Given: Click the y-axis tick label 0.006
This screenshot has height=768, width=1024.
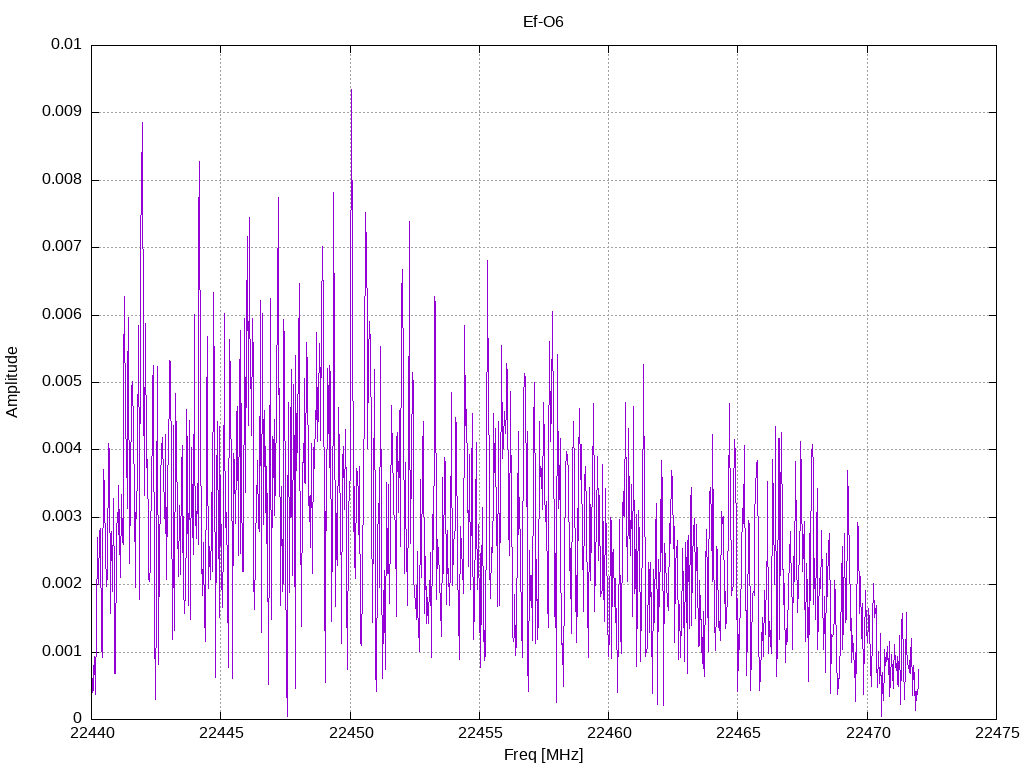Looking at the screenshot, I should (x=62, y=314).
